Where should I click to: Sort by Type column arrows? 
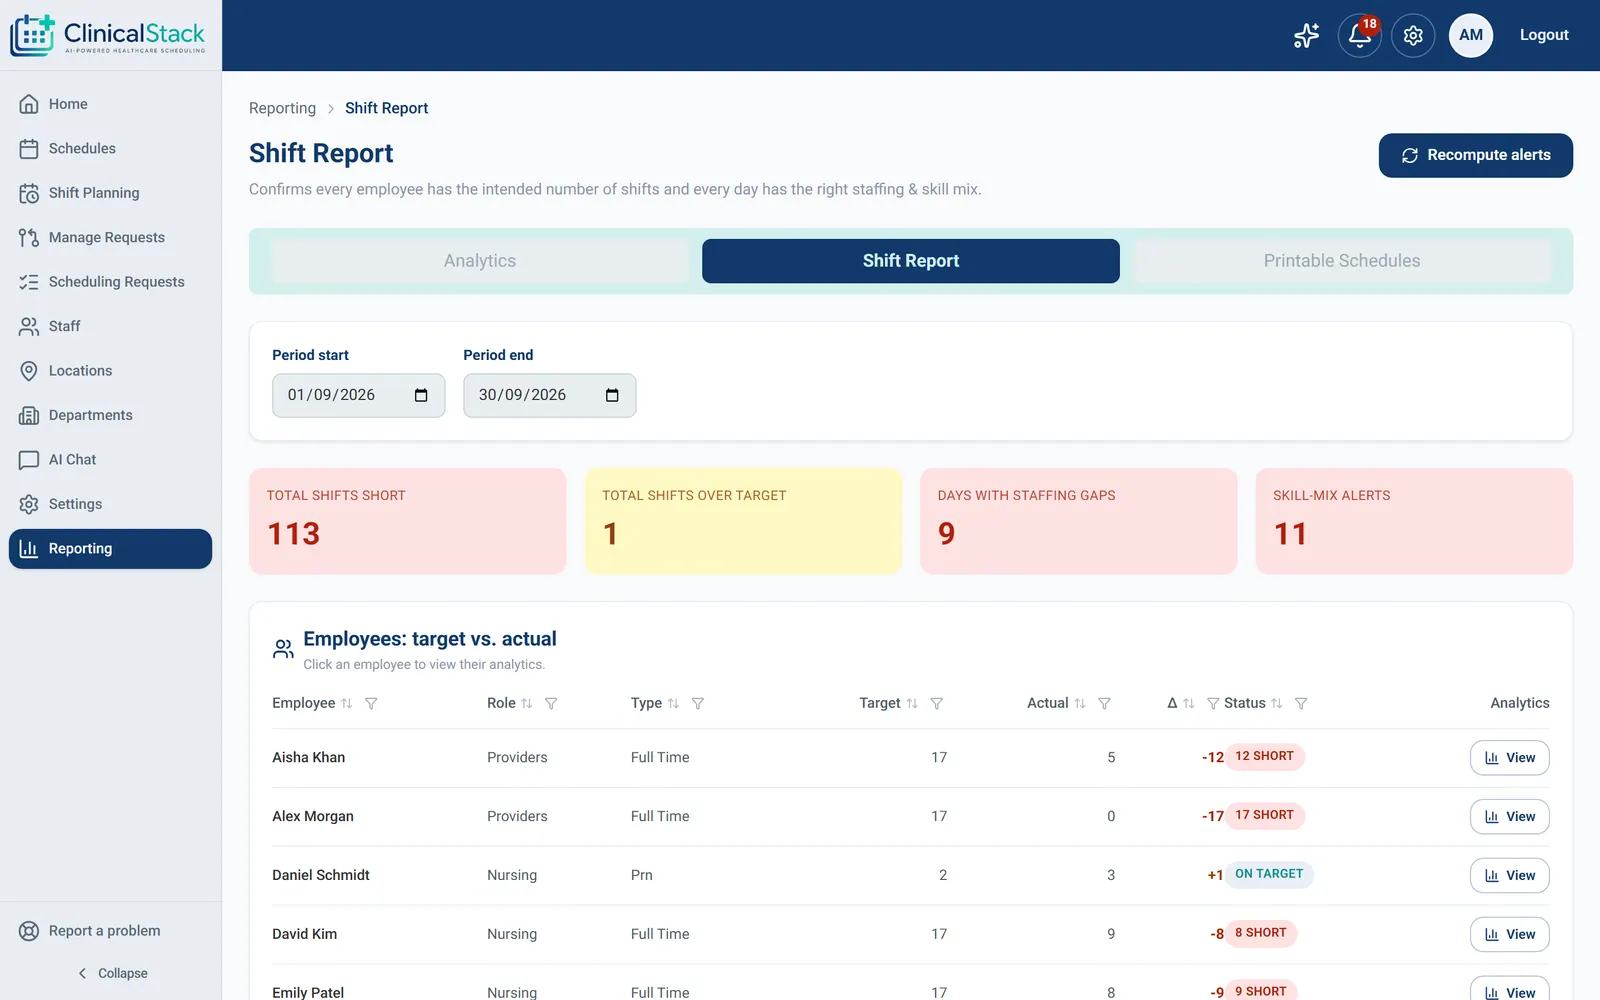(x=674, y=704)
